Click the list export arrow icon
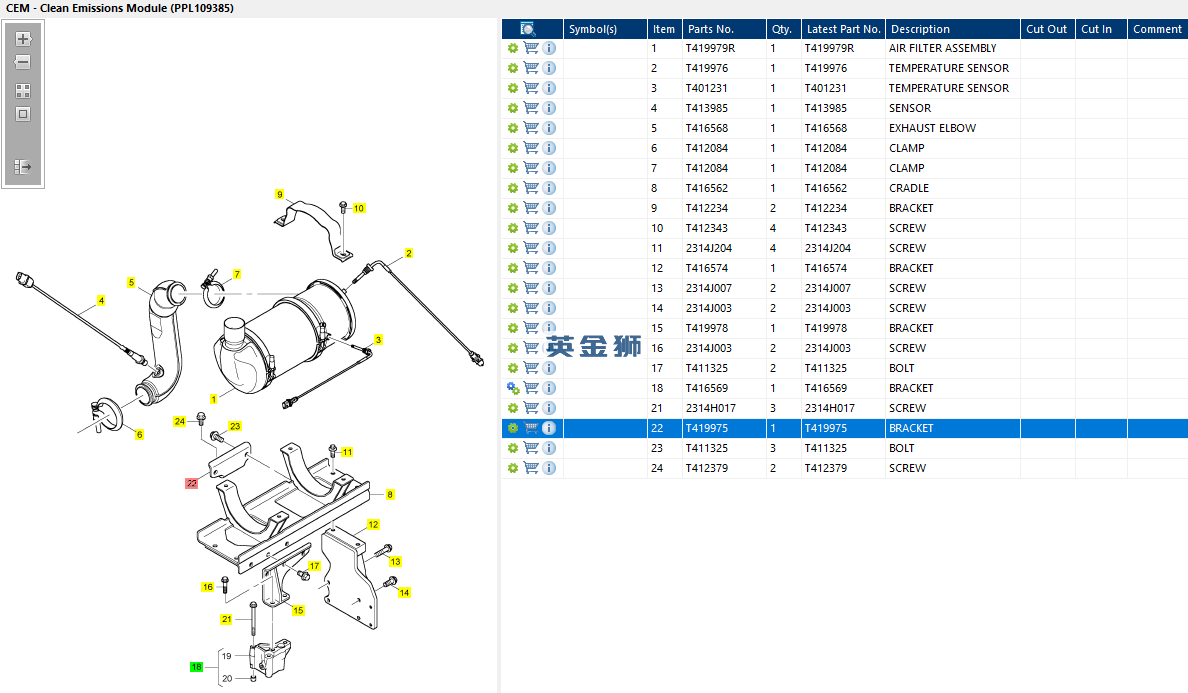The height and width of the screenshot is (693, 1188). pyautogui.click(x=23, y=167)
